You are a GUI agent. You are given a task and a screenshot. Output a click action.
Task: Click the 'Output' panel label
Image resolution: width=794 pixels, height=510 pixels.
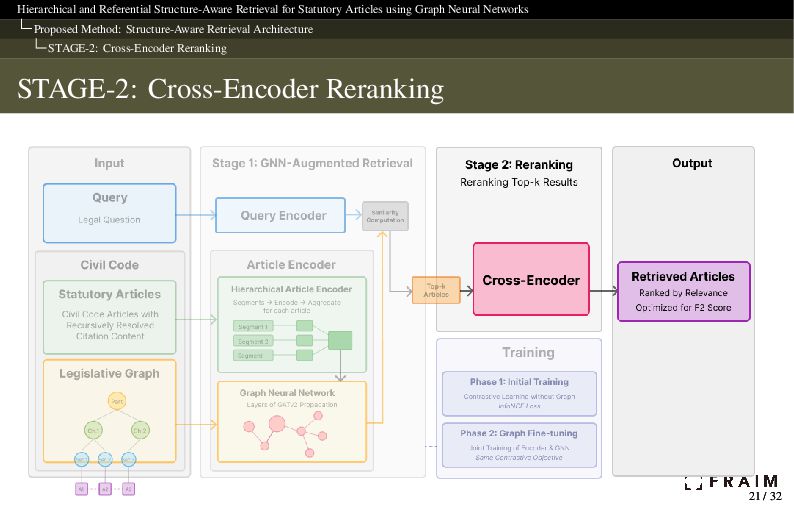[692, 163]
